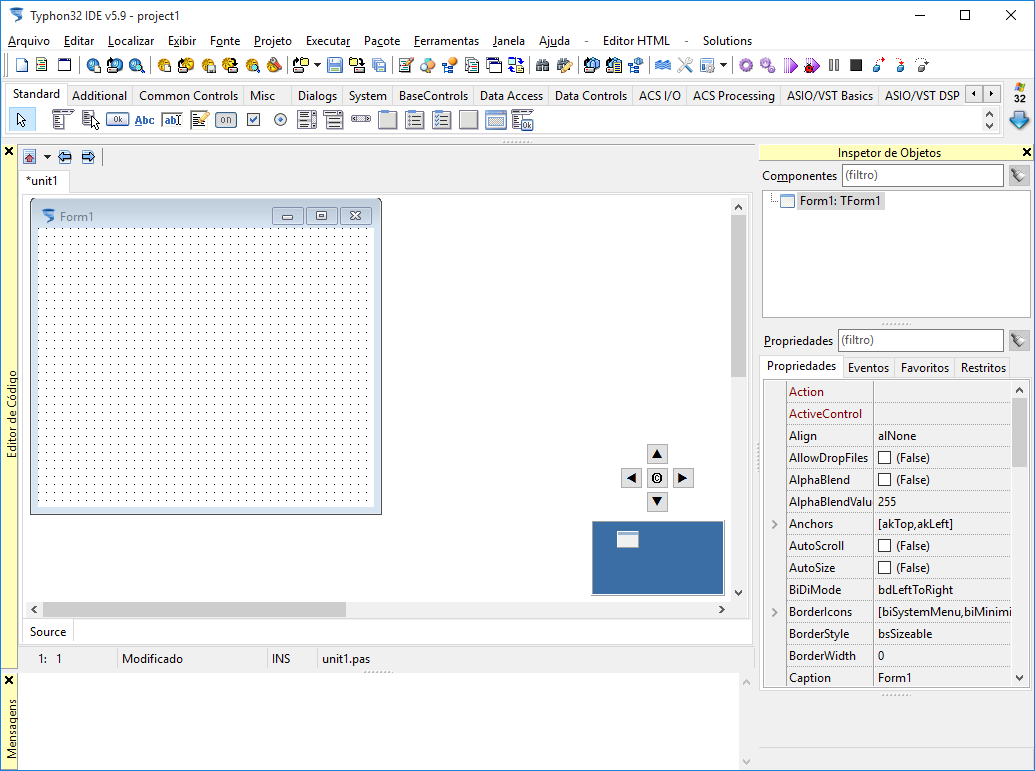Image resolution: width=1035 pixels, height=771 pixels.
Task: Click the Componentes filter field
Action: coord(922,176)
